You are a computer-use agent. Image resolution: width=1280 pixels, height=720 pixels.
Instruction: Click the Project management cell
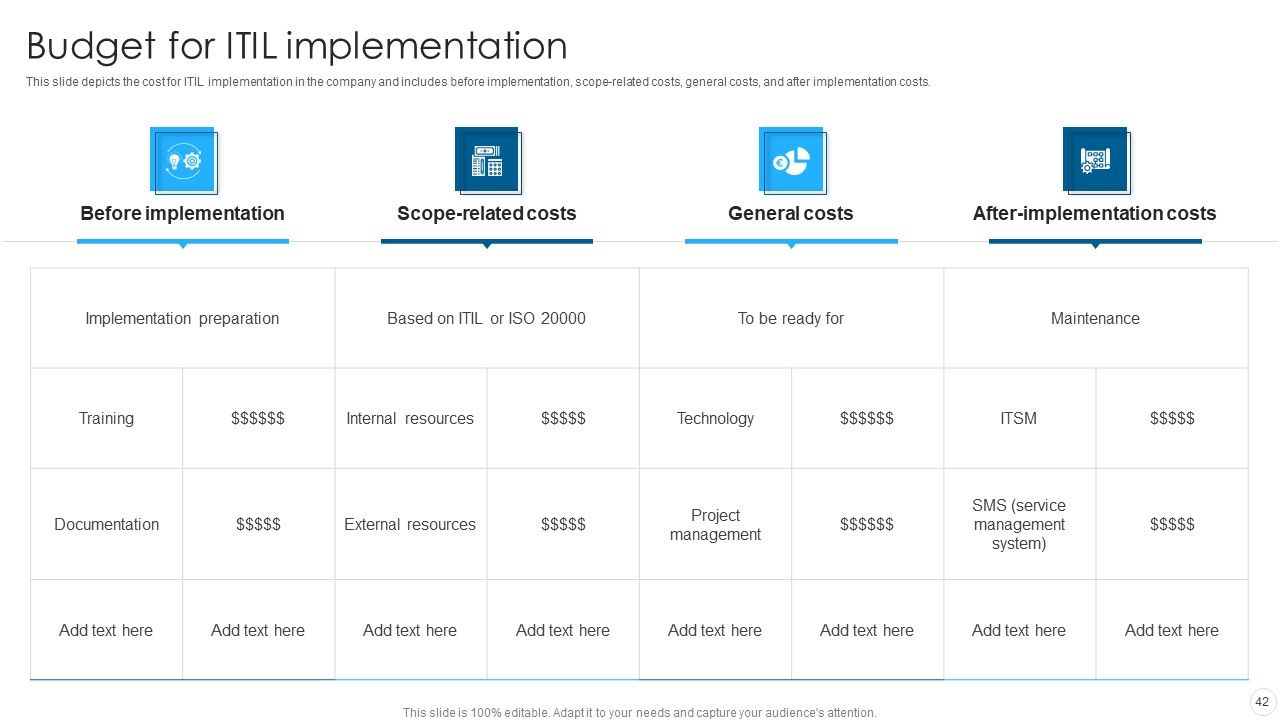(715, 524)
